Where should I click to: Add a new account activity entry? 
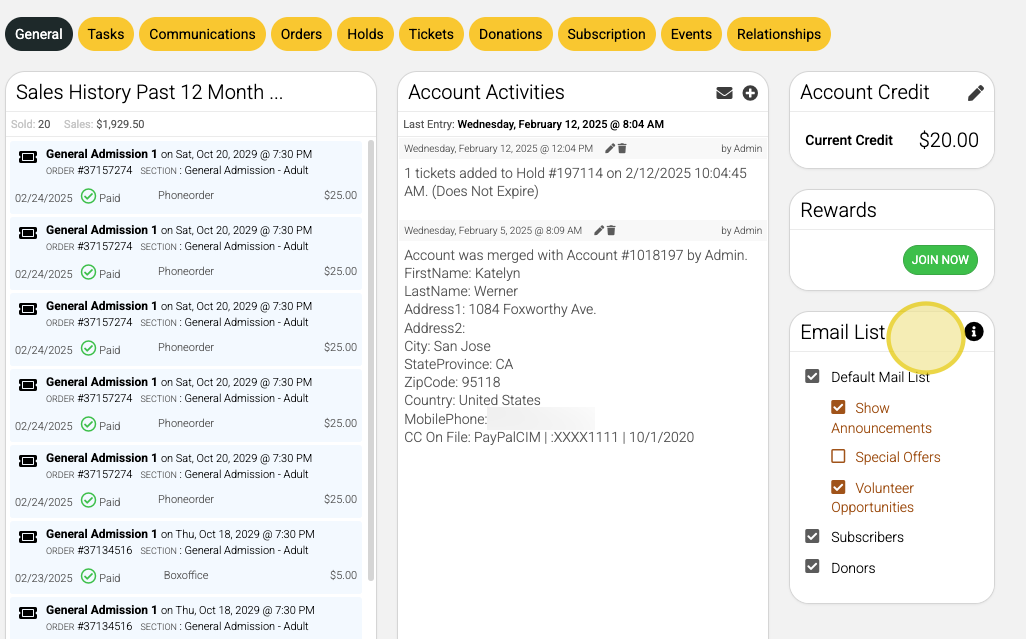[x=750, y=93]
